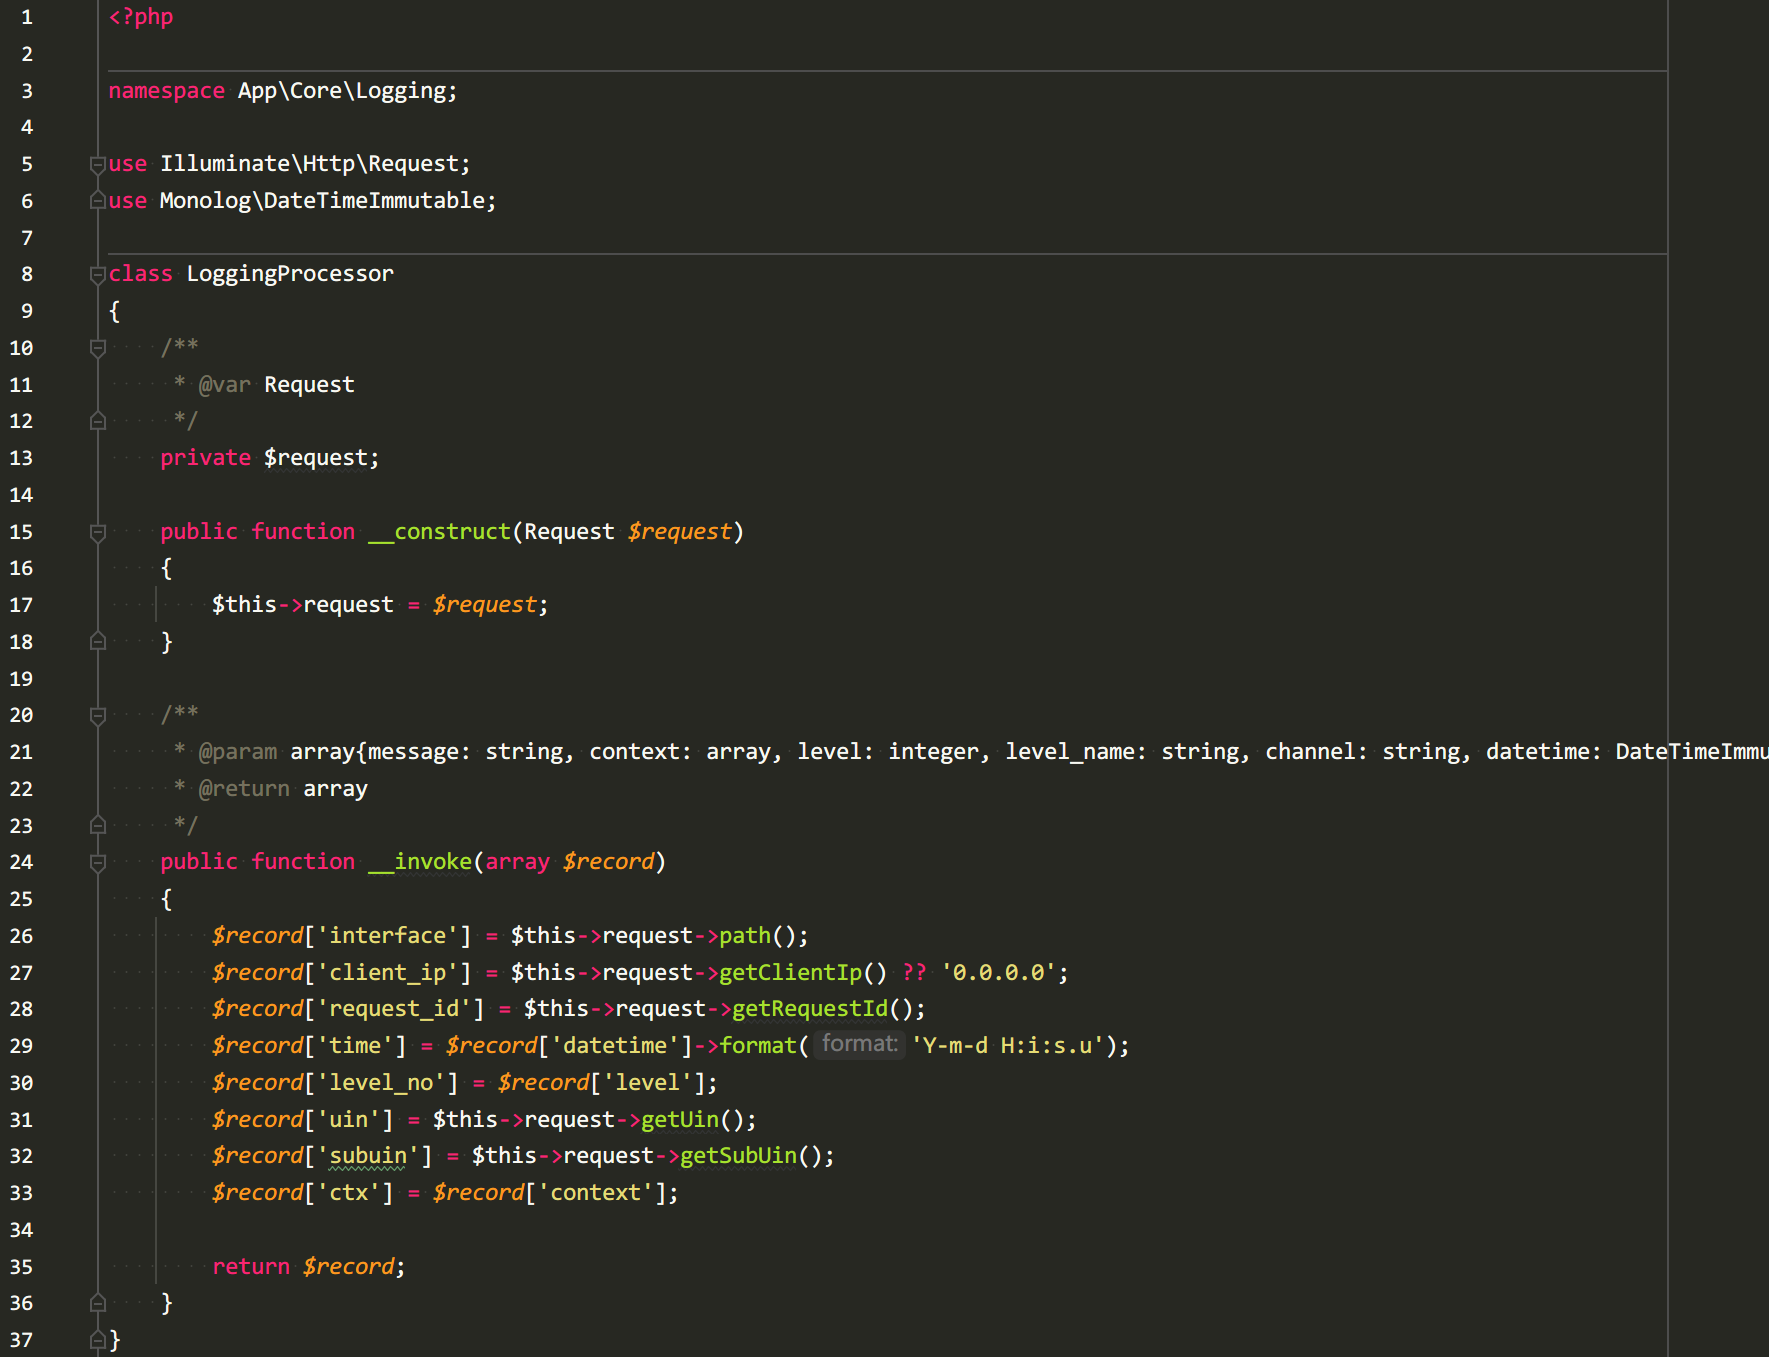The width and height of the screenshot is (1769, 1357).
Task: Click '@param' tag on line 21
Action: click(238, 752)
